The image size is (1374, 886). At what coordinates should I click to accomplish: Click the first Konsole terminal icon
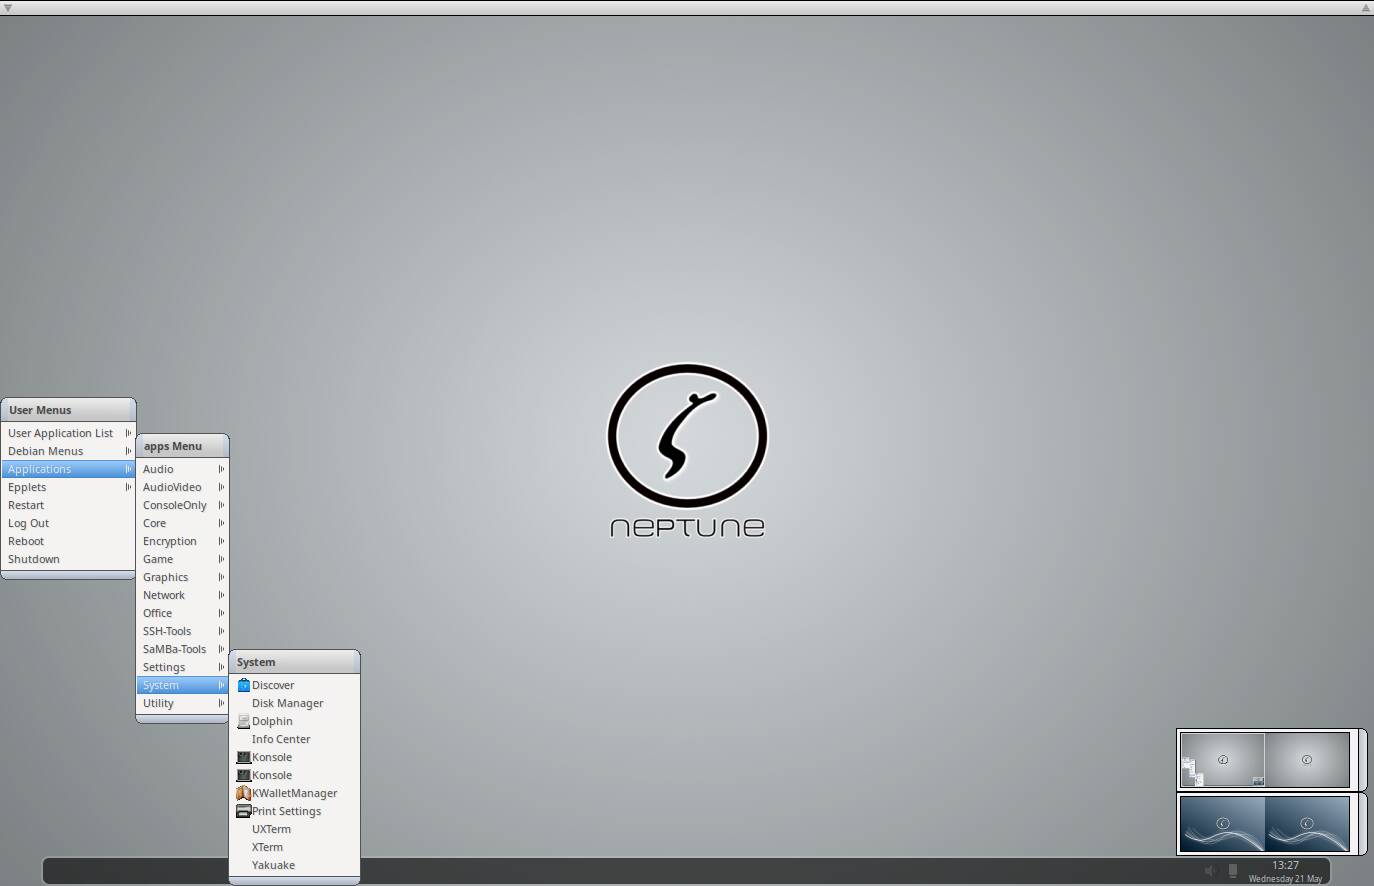[243, 757]
